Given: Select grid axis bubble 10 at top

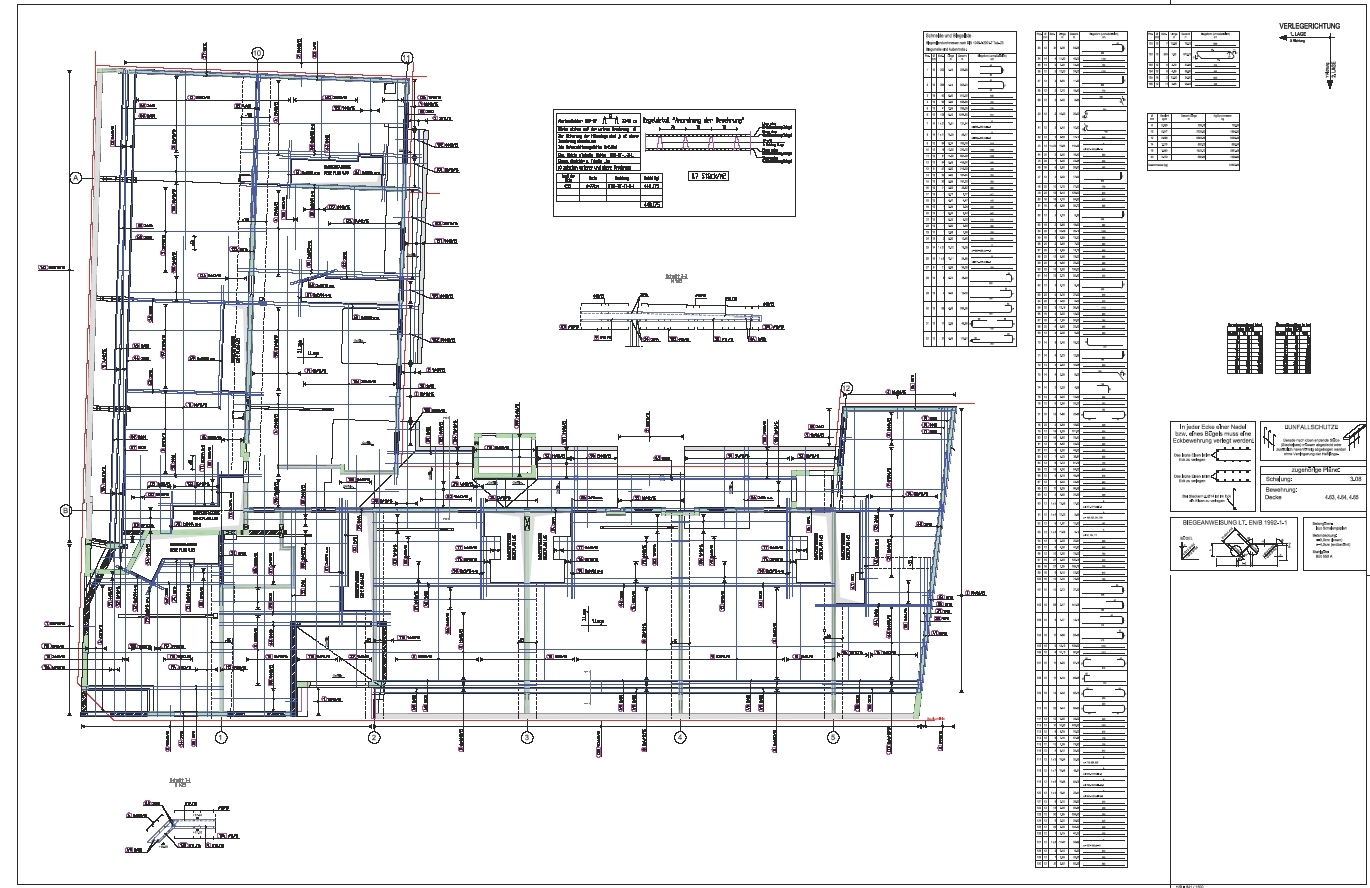Looking at the screenshot, I should point(257,53).
